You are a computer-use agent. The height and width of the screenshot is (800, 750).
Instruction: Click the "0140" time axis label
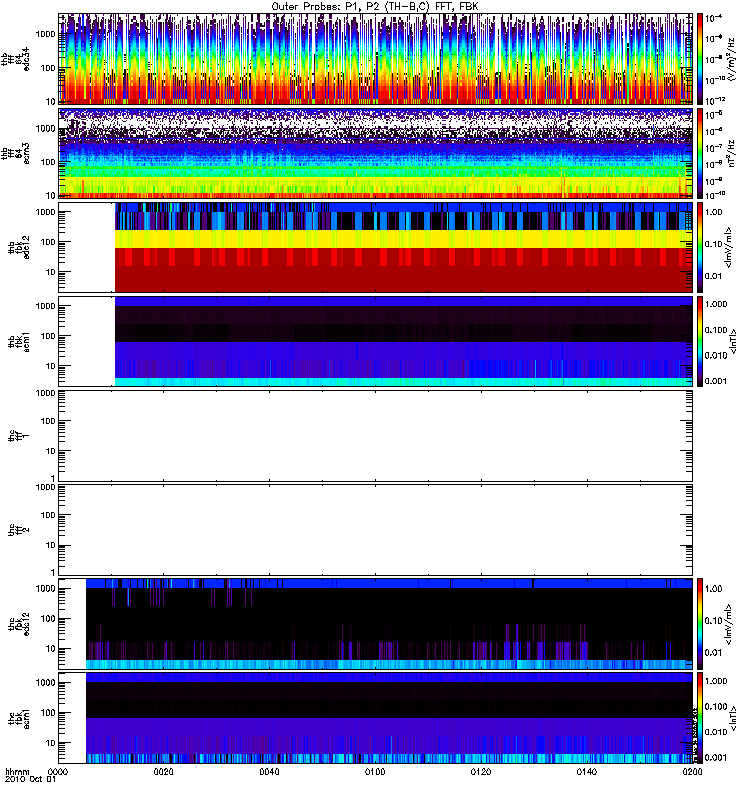click(586, 771)
